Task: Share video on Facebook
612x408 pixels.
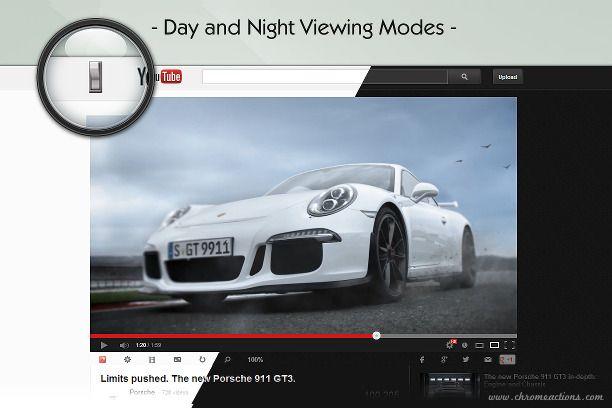Action: (422, 360)
